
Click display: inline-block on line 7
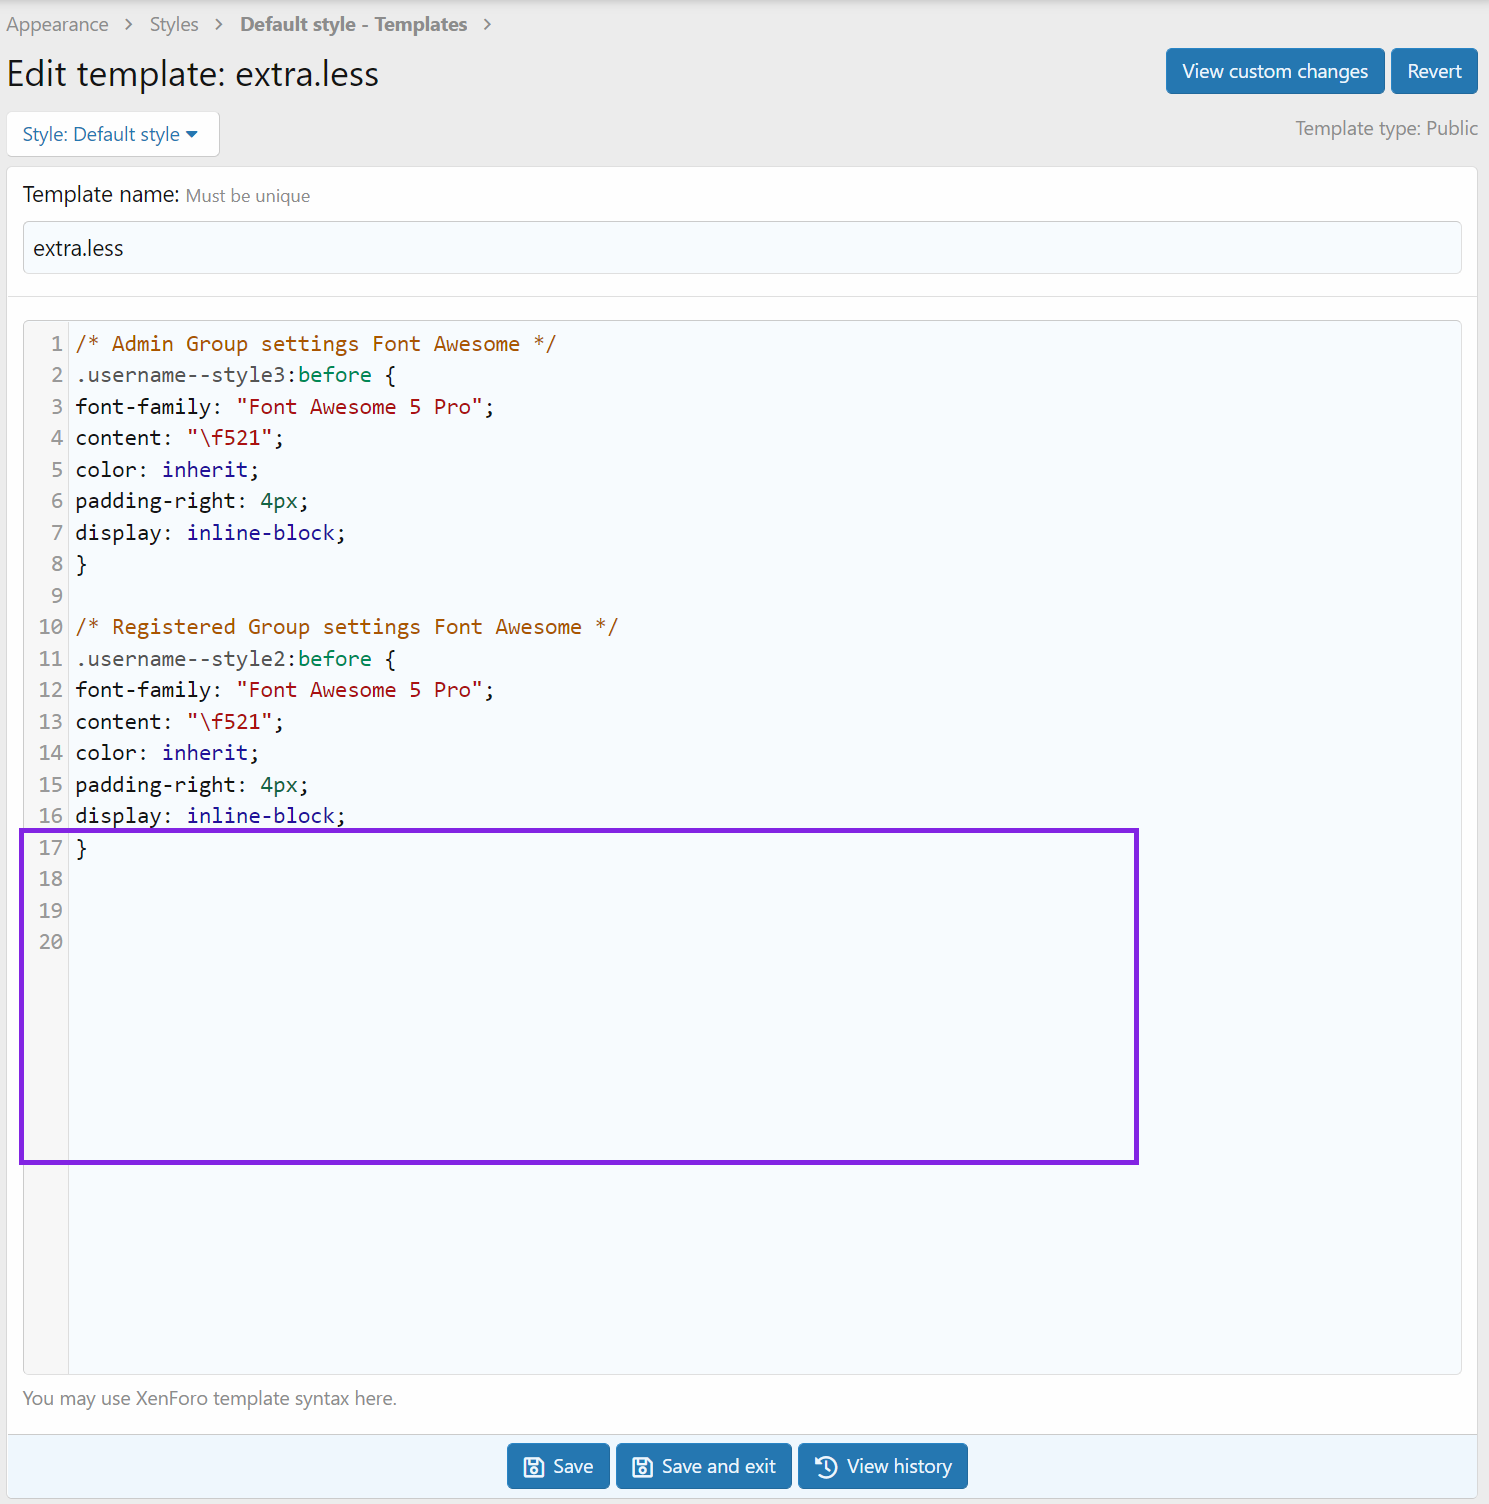[211, 533]
